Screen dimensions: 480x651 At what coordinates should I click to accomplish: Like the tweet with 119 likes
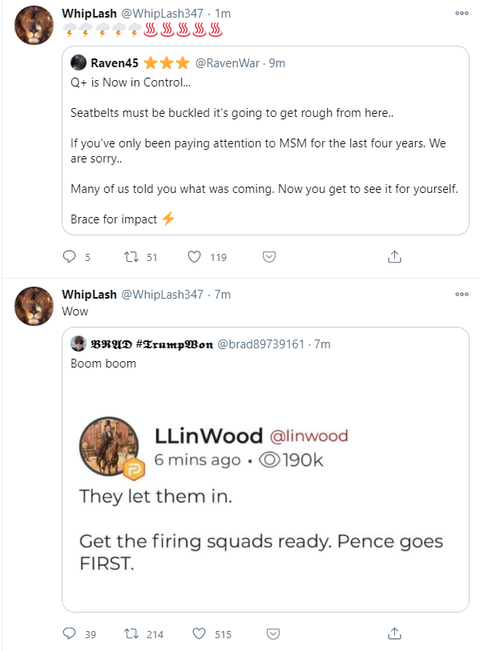[x=194, y=257]
